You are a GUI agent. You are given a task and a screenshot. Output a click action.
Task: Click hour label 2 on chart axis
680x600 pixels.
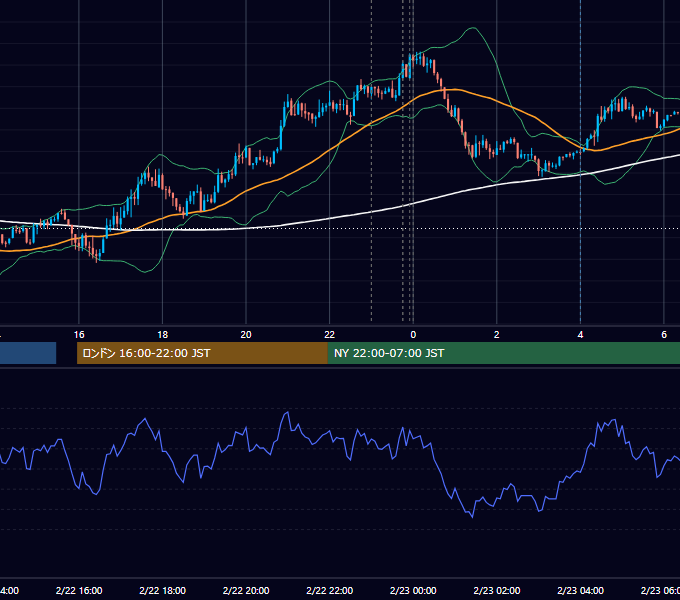(x=497, y=335)
